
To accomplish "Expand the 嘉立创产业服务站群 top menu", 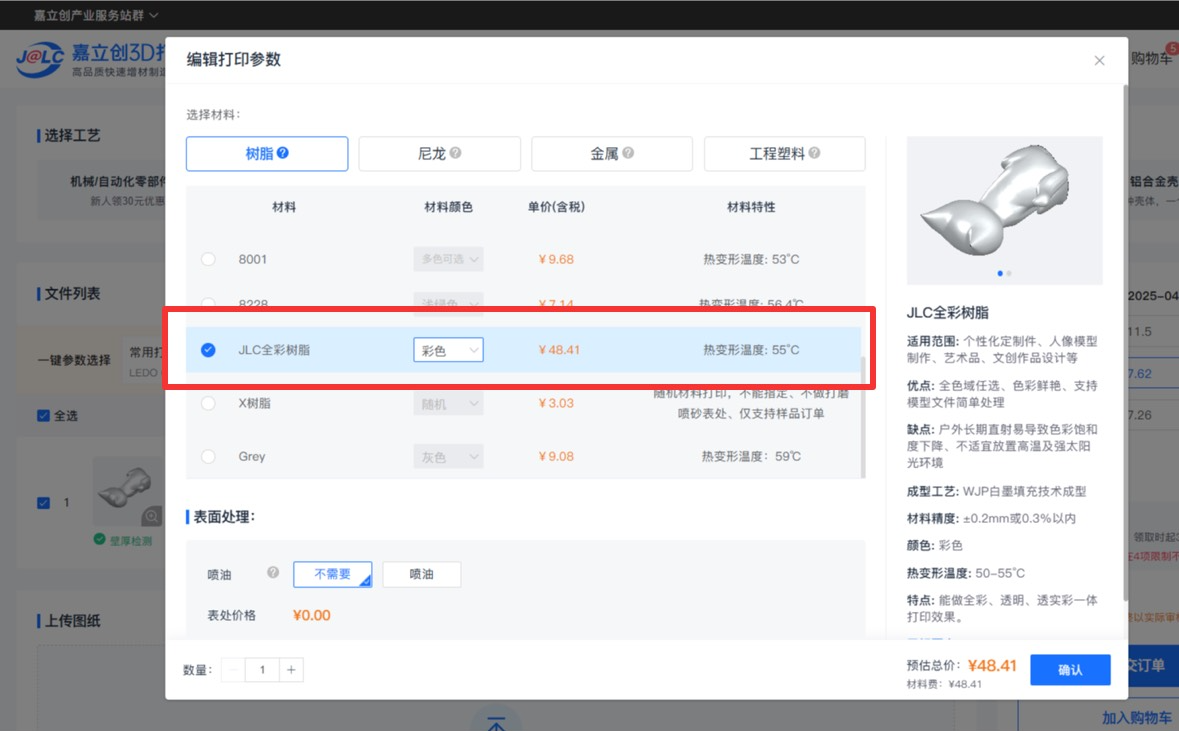I will 96,15.
